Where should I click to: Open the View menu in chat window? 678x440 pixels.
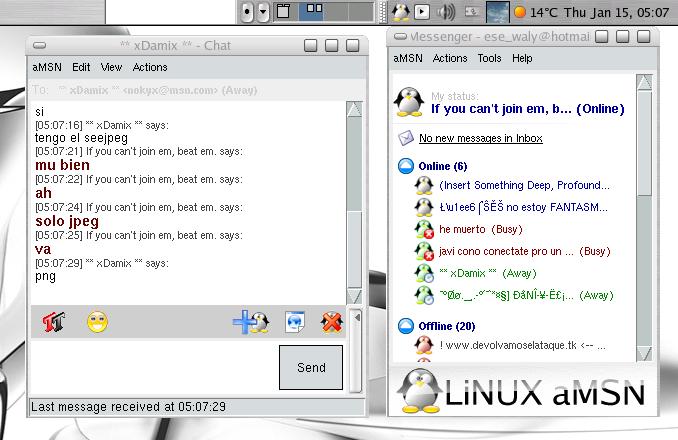pos(111,67)
